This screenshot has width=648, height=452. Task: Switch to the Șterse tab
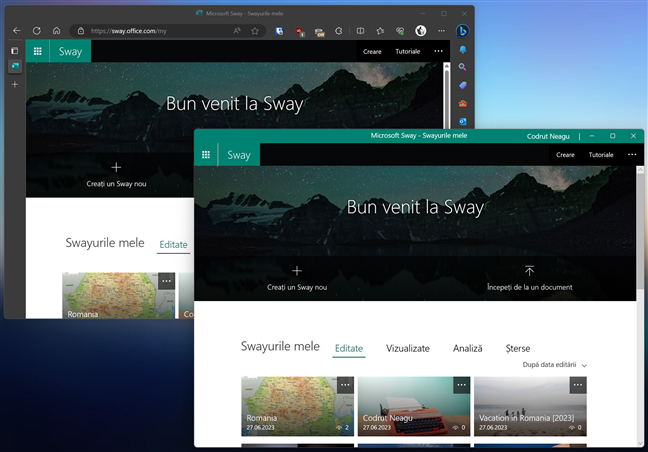tap(518, 348)
